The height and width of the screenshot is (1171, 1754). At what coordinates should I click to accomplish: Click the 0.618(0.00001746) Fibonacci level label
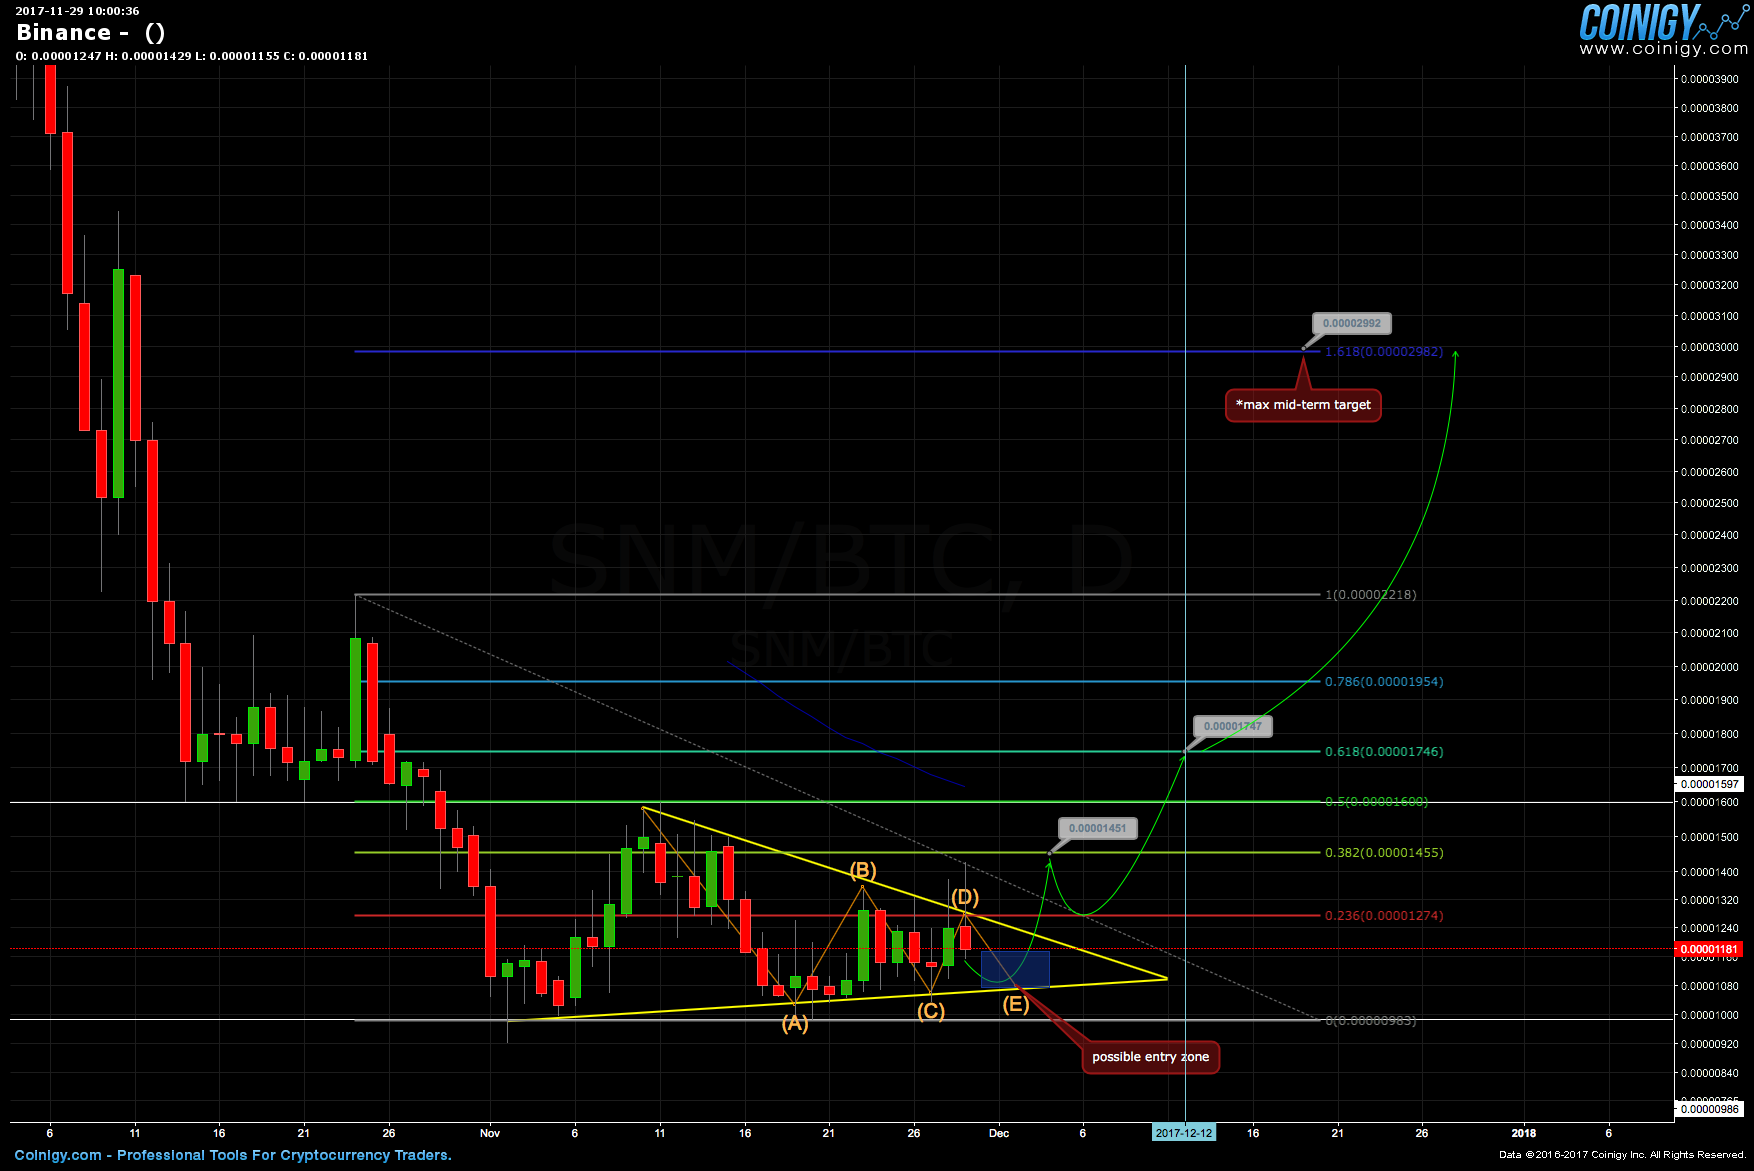click(x=1384, y=752)
